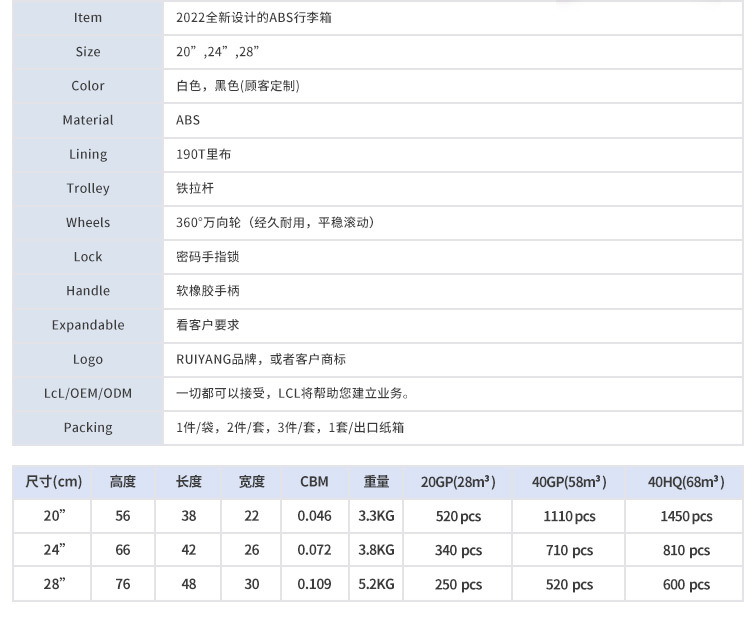Click the '40HQ(68m³)' column header
This screenshot has height=631, width=750.
coord(686,482)
